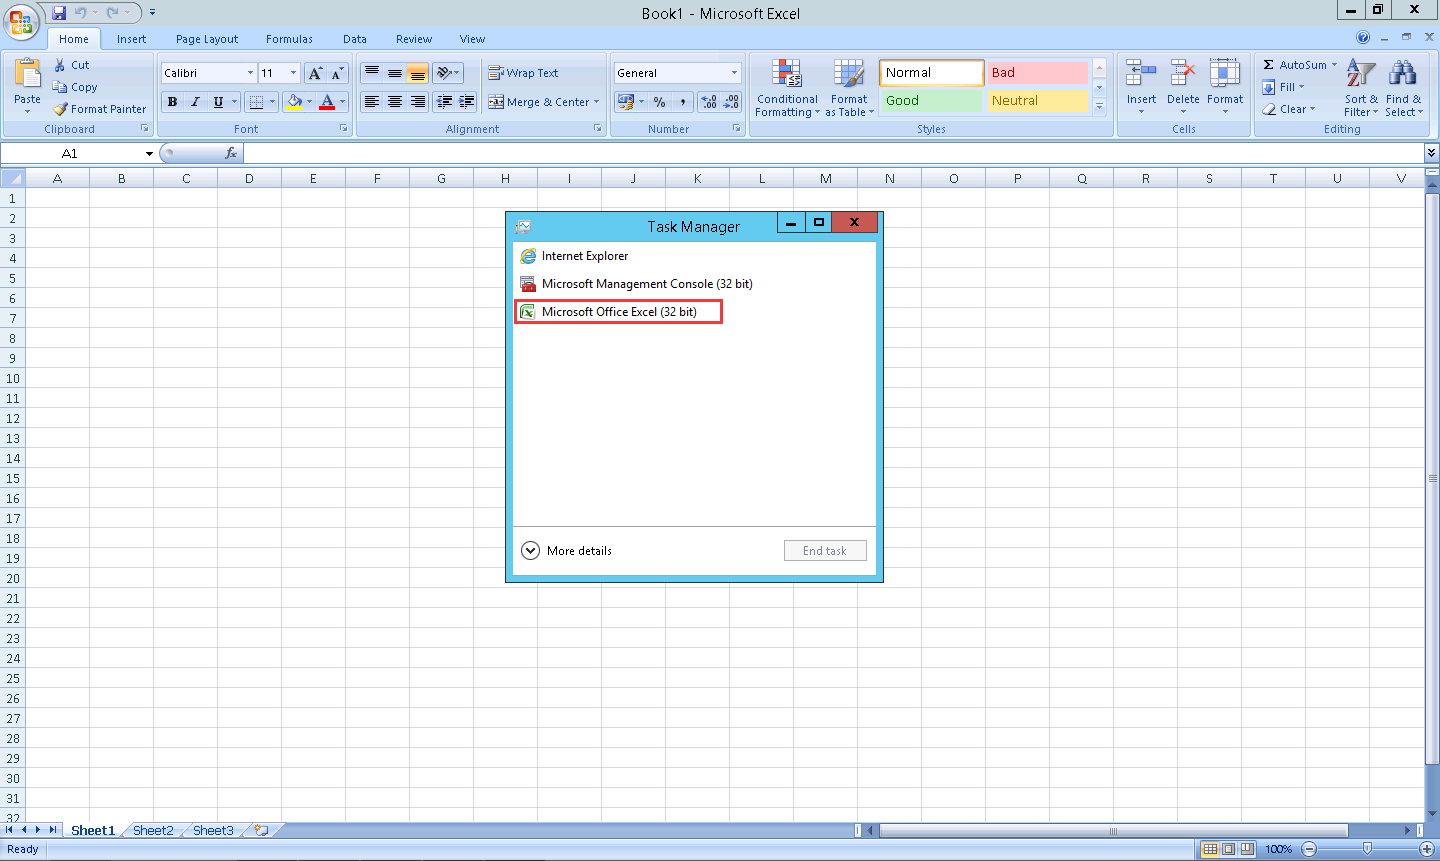Apply Percent Style
Viewport: 1440px width, 861px height.
660,102
